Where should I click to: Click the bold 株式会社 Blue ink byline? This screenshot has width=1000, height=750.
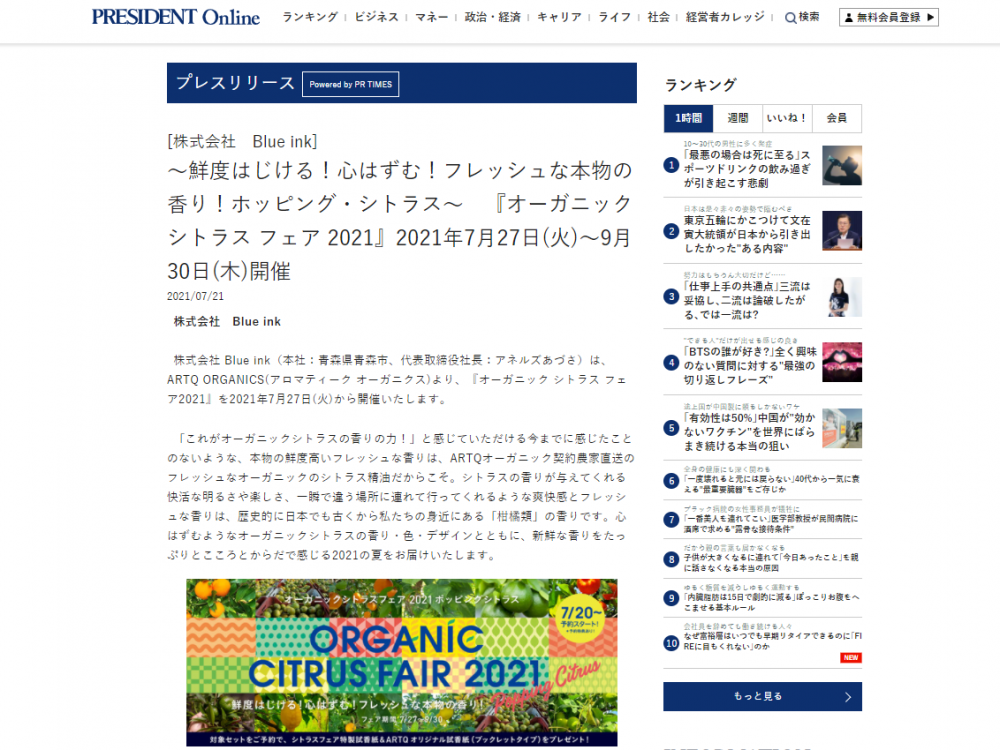click(227, 321)
